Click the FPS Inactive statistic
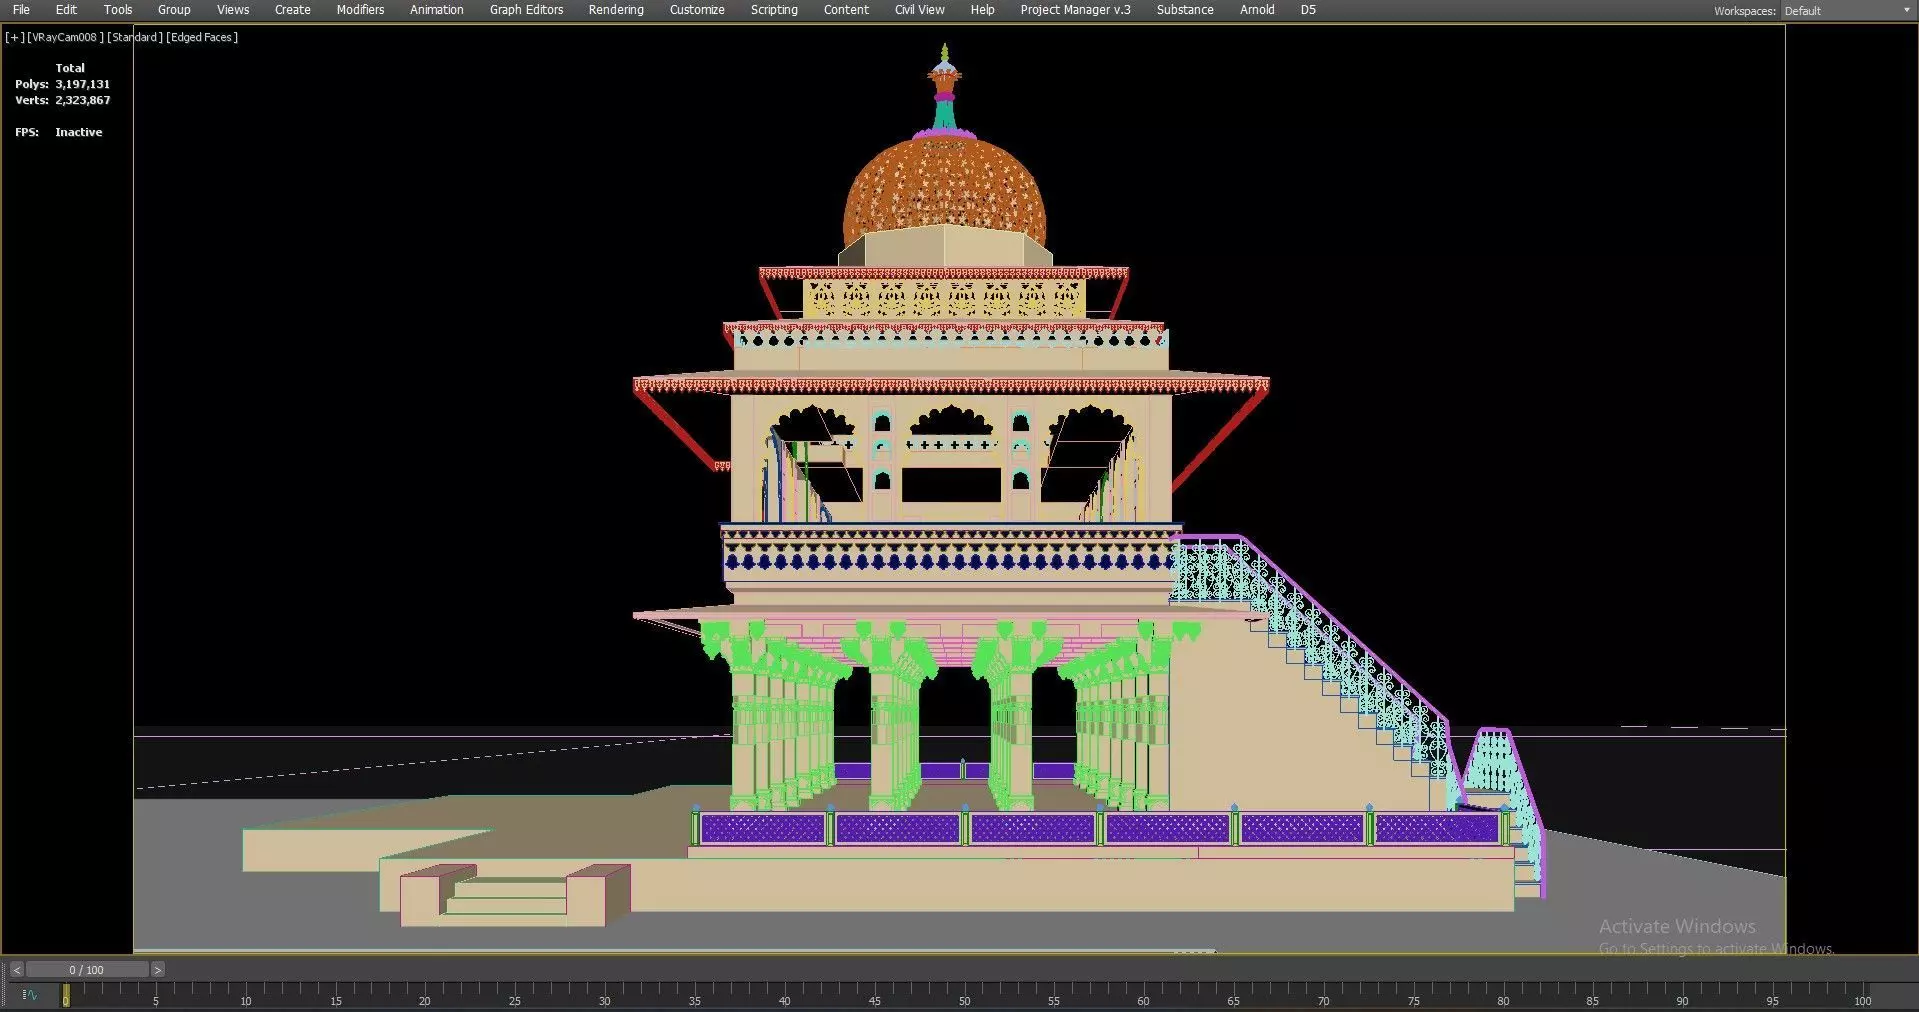The width and height of the screenshot is (1919, 1012). [58, 132]
